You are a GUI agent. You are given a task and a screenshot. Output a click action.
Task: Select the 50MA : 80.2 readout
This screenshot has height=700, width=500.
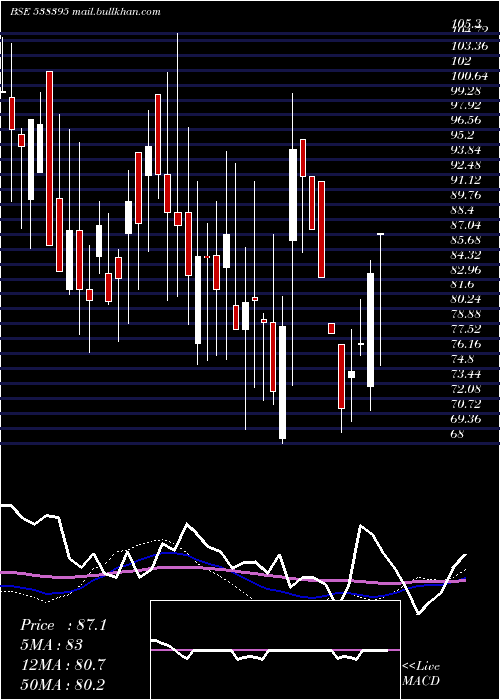click(62, 684)
